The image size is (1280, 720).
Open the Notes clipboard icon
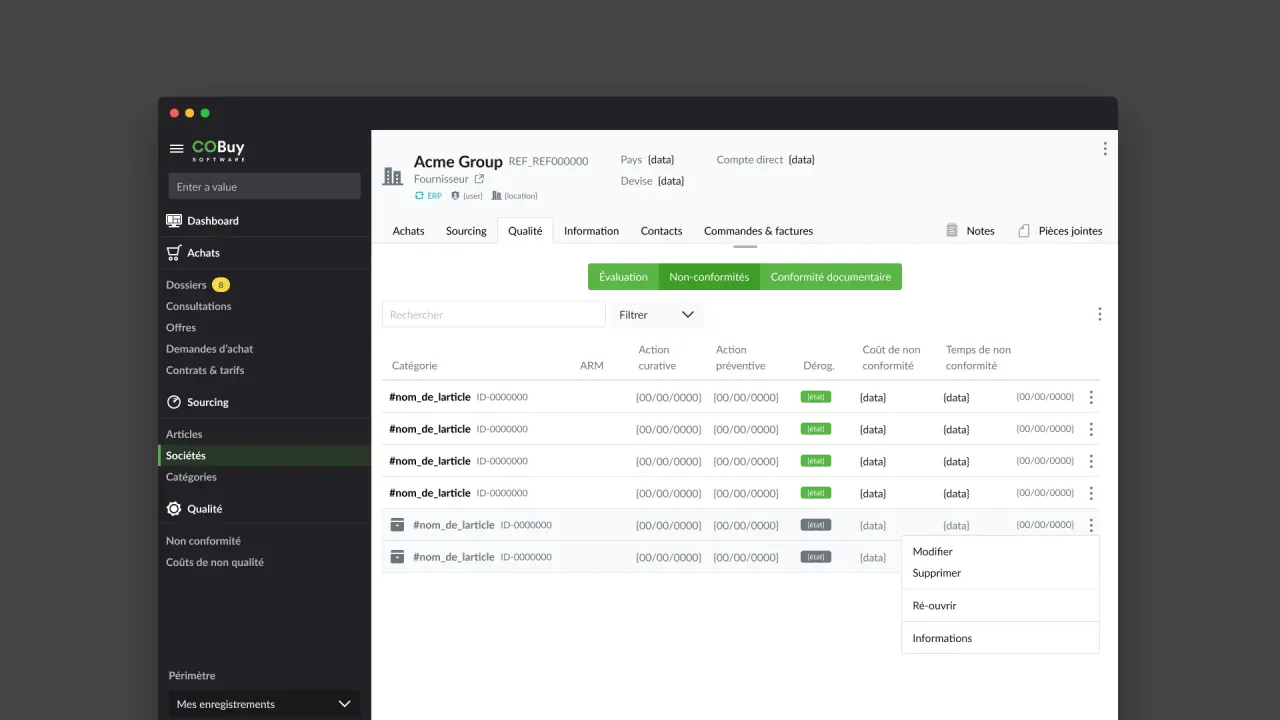coord(952,231)
